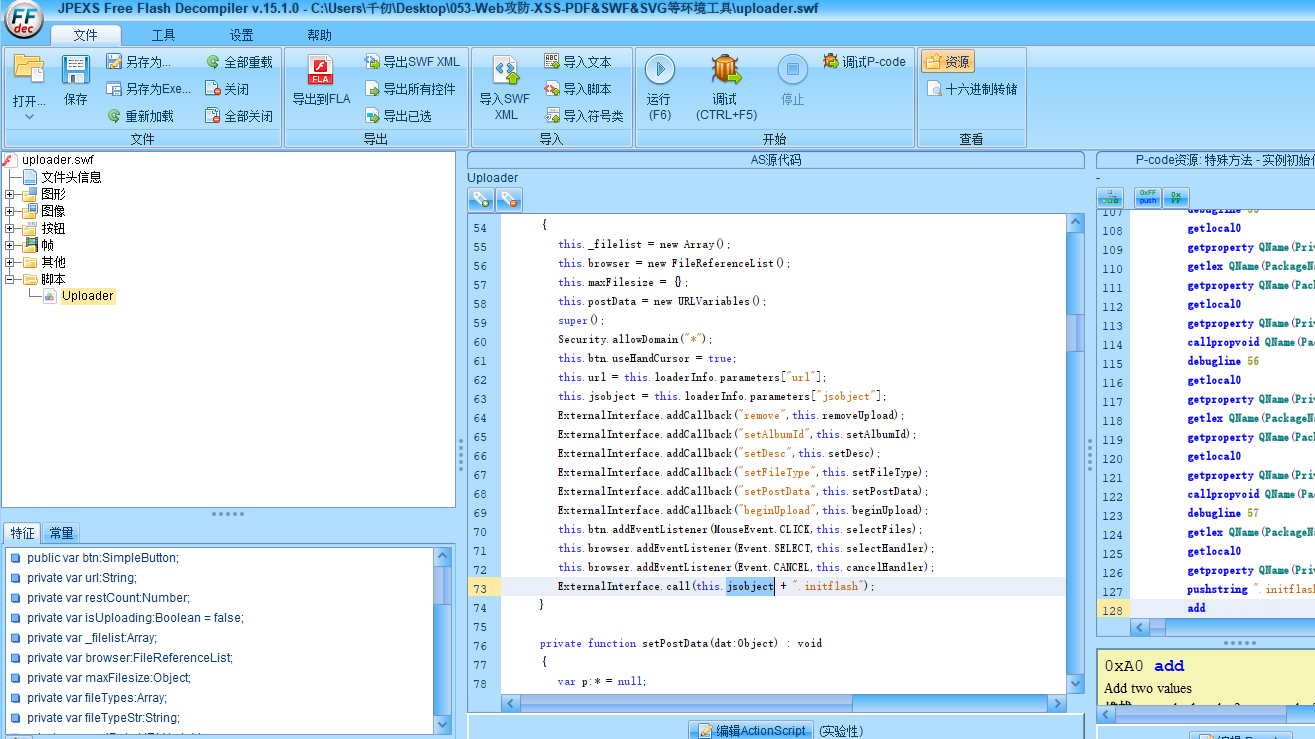The image size is (1315, 739).
Task: Click 'Security.allowDomain' code line 60
Action: coord(635,340)
